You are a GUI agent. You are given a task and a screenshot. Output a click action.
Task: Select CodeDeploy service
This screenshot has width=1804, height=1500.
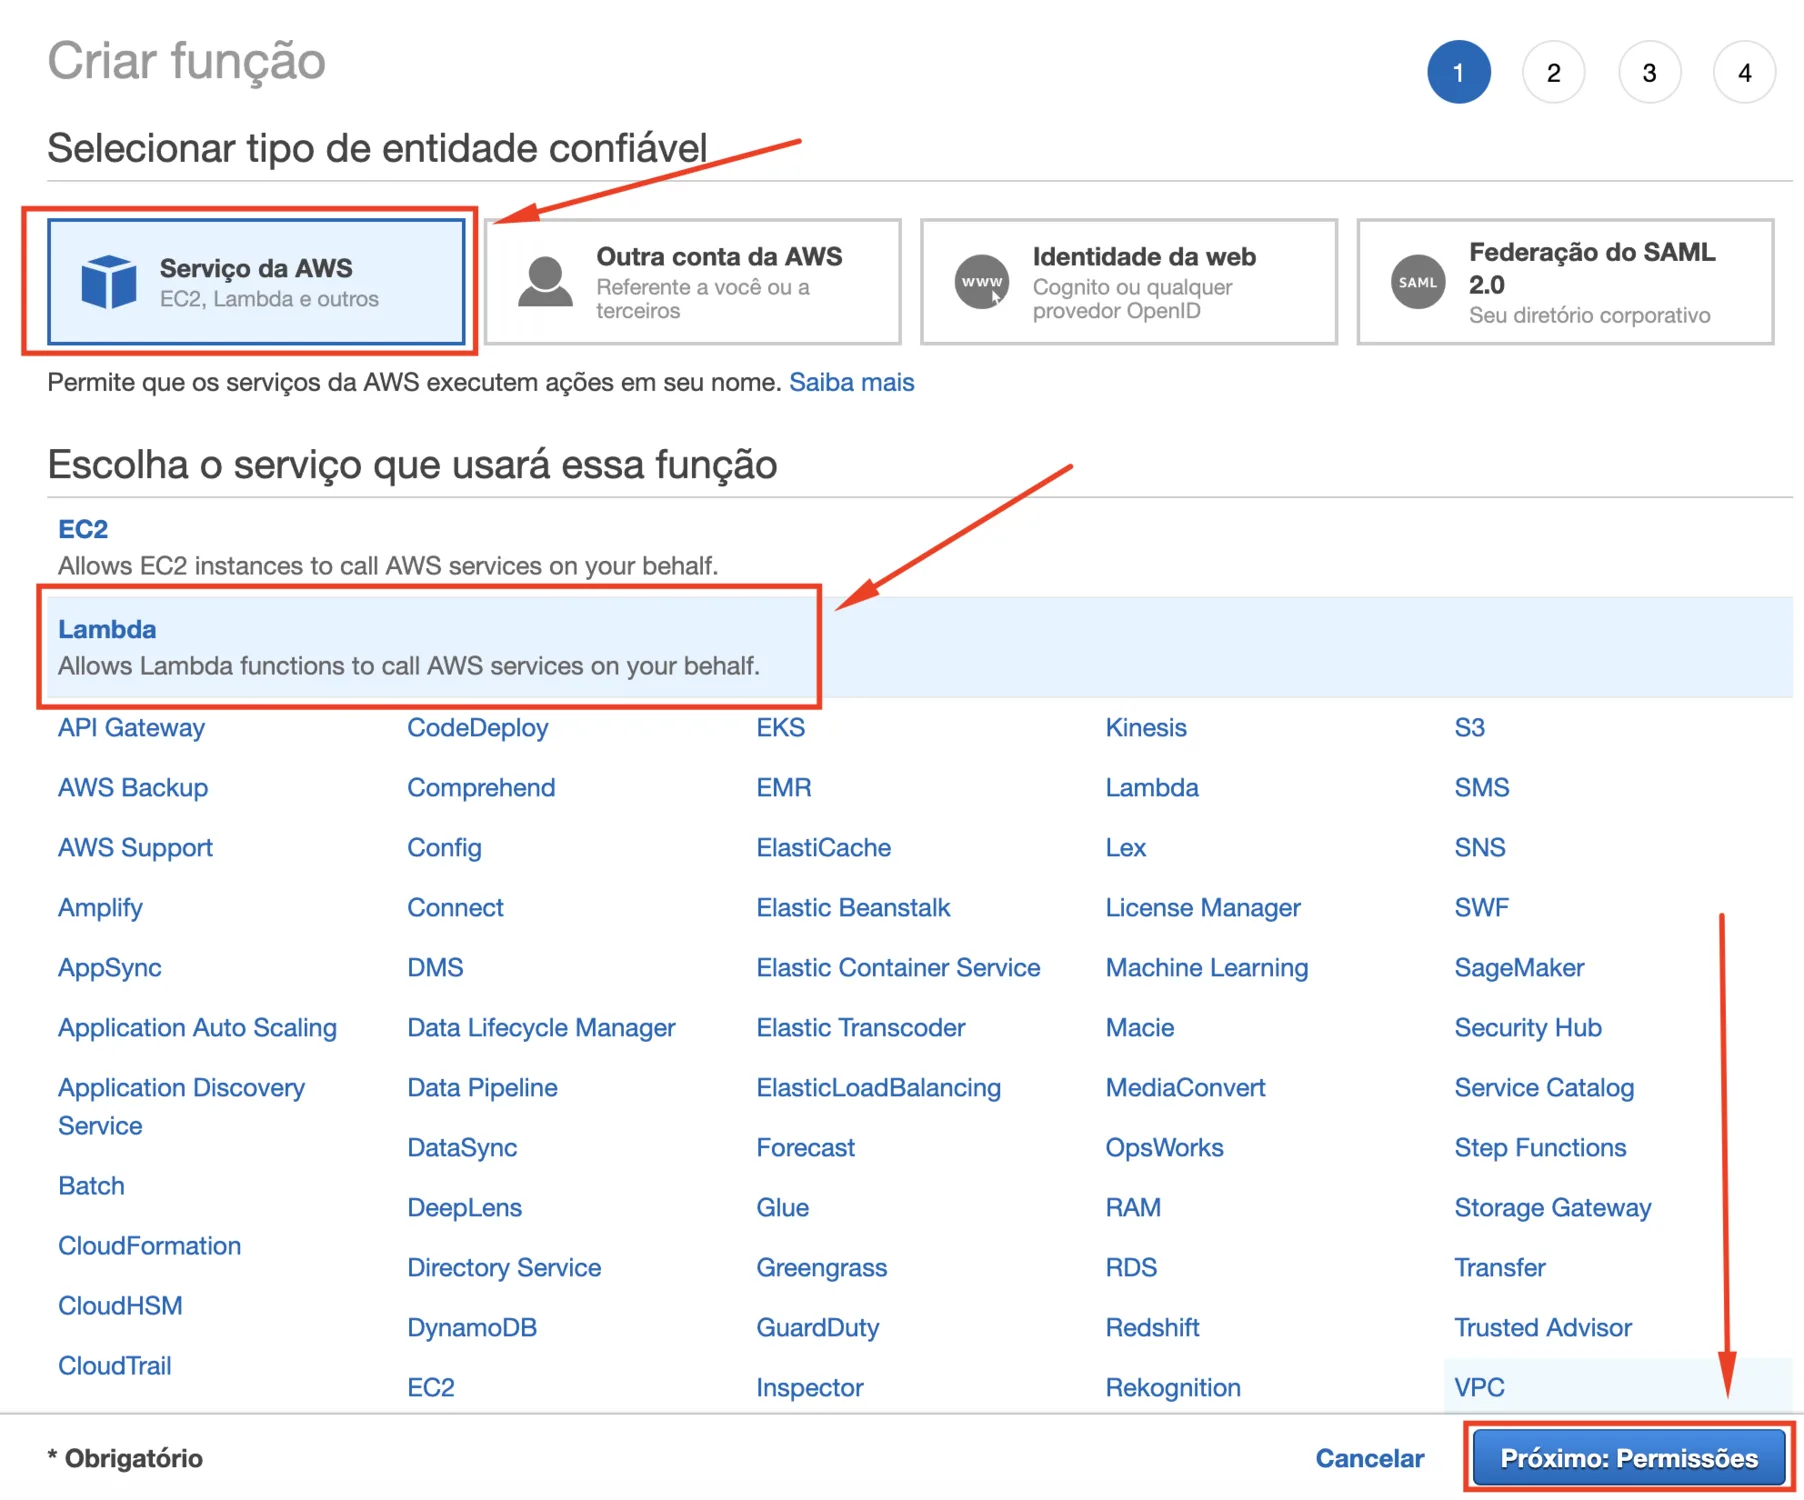[477, 727]
